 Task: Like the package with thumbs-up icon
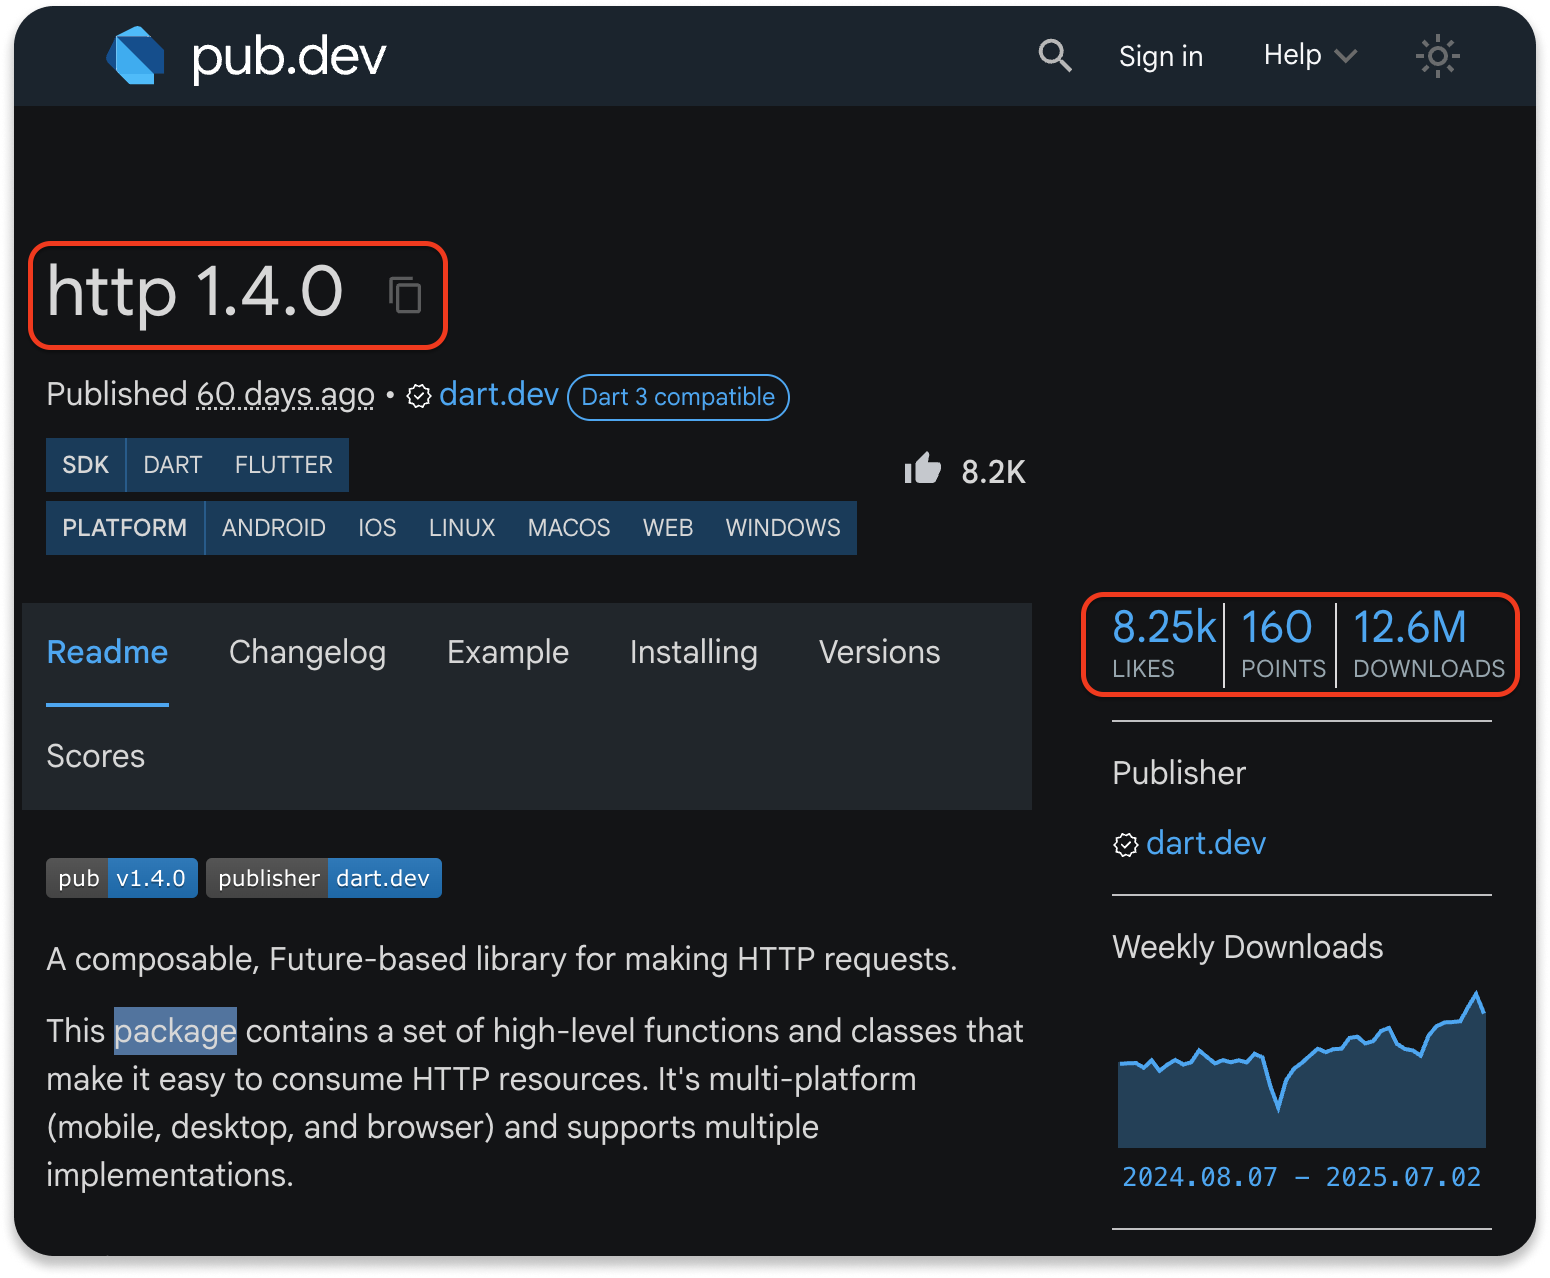pos(923,469)
